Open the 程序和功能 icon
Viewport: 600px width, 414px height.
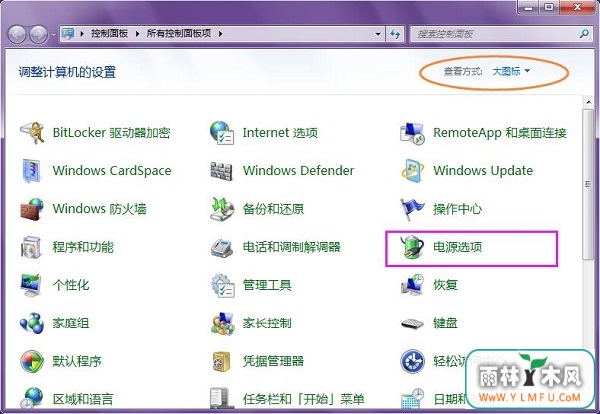(31, 247)
